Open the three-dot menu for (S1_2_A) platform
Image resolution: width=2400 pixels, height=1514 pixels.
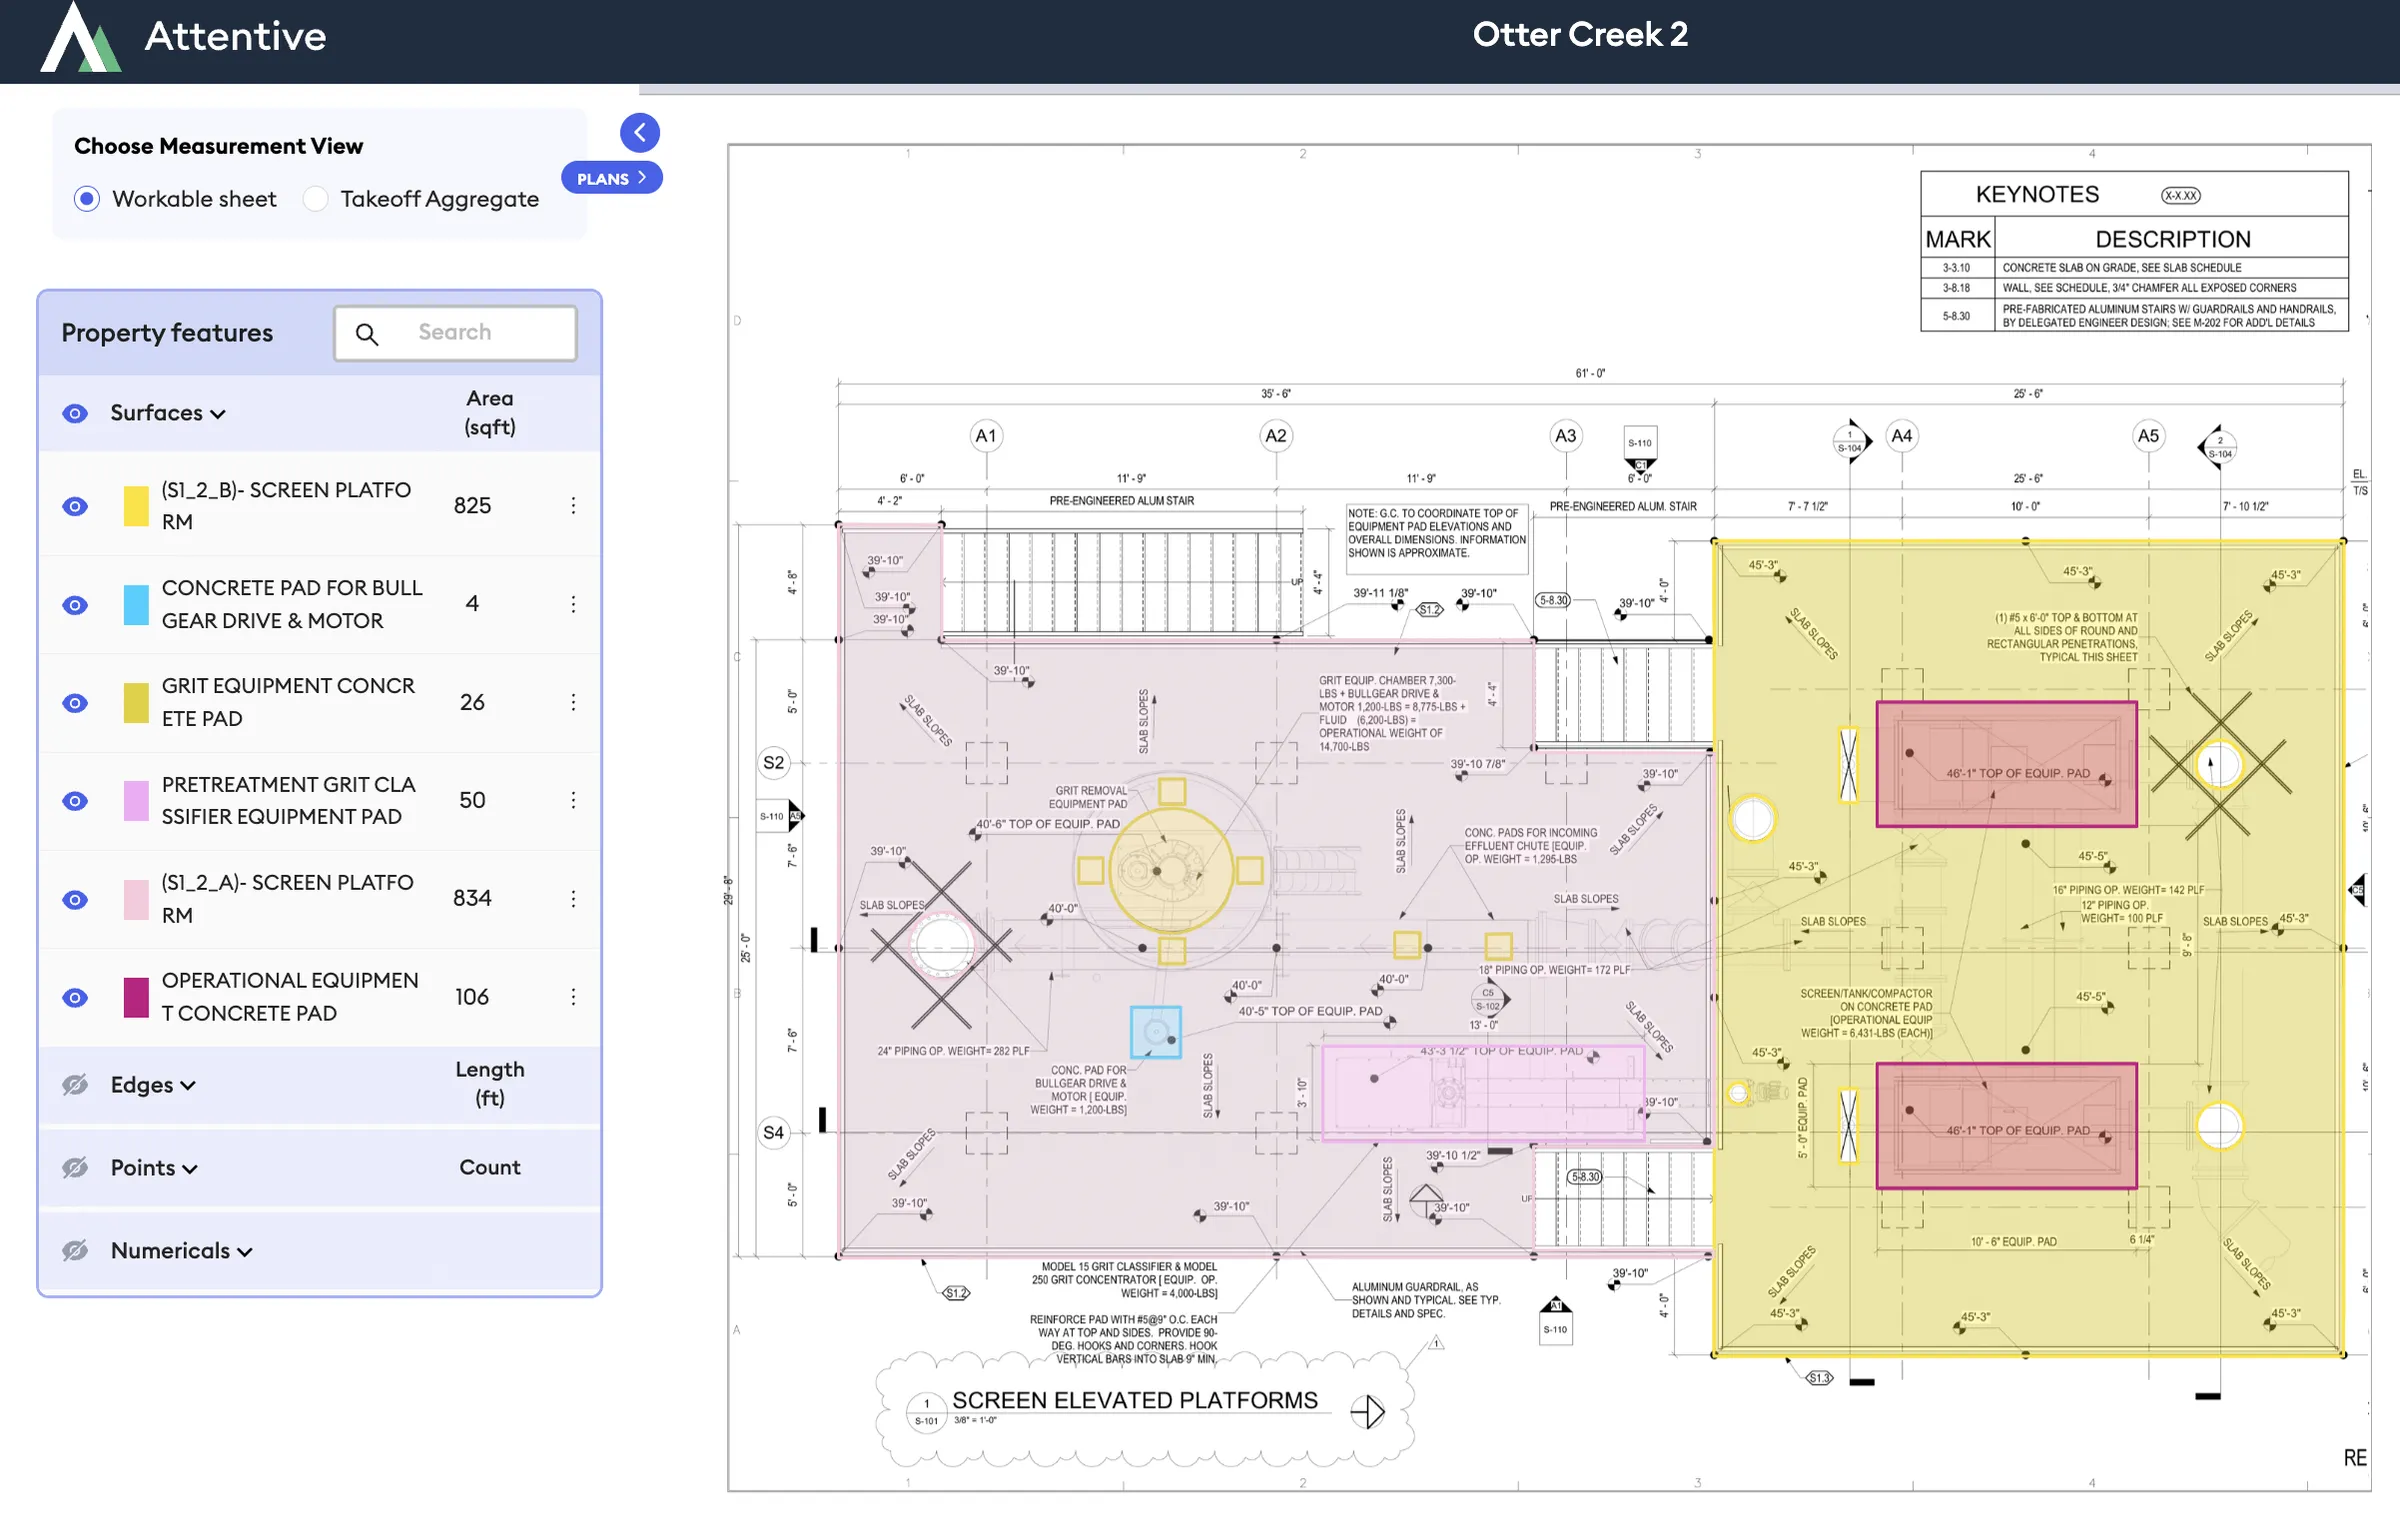tap(573, 898)
